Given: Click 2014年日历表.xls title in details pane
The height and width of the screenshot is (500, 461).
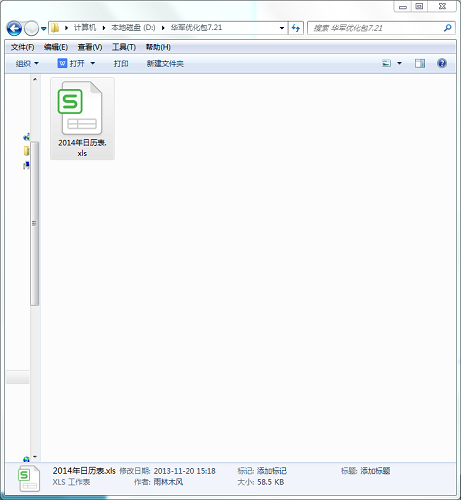Looking at the screenshot, I should (x=84, y=471).
